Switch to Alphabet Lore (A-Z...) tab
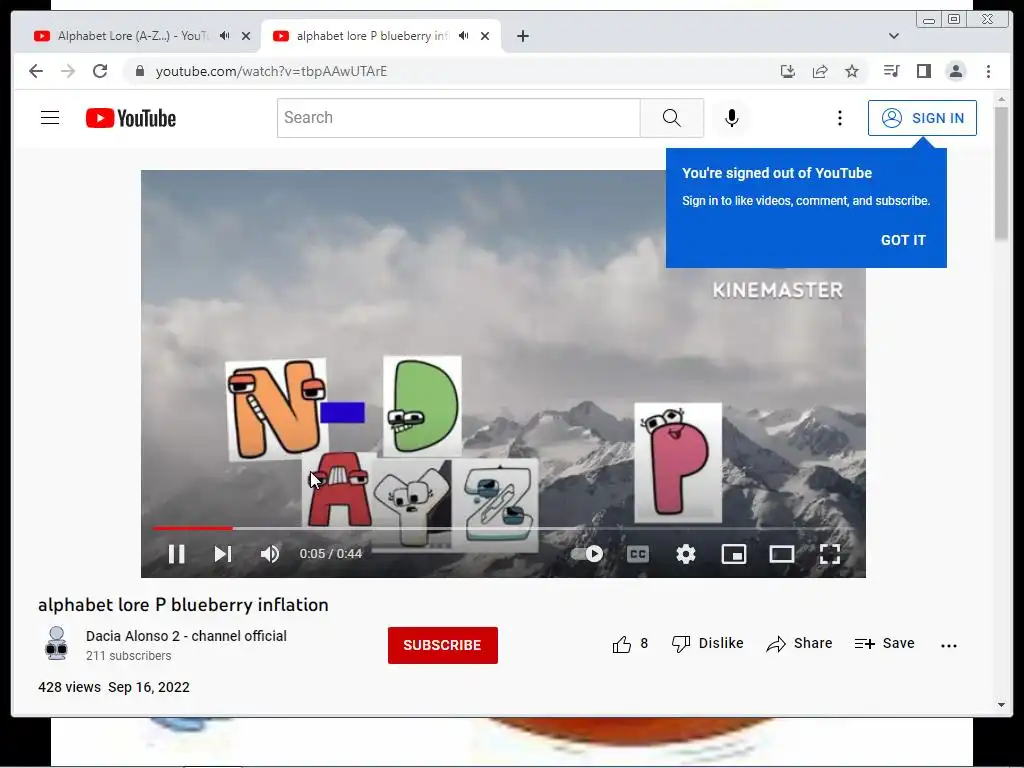 (x=133, y=36)
